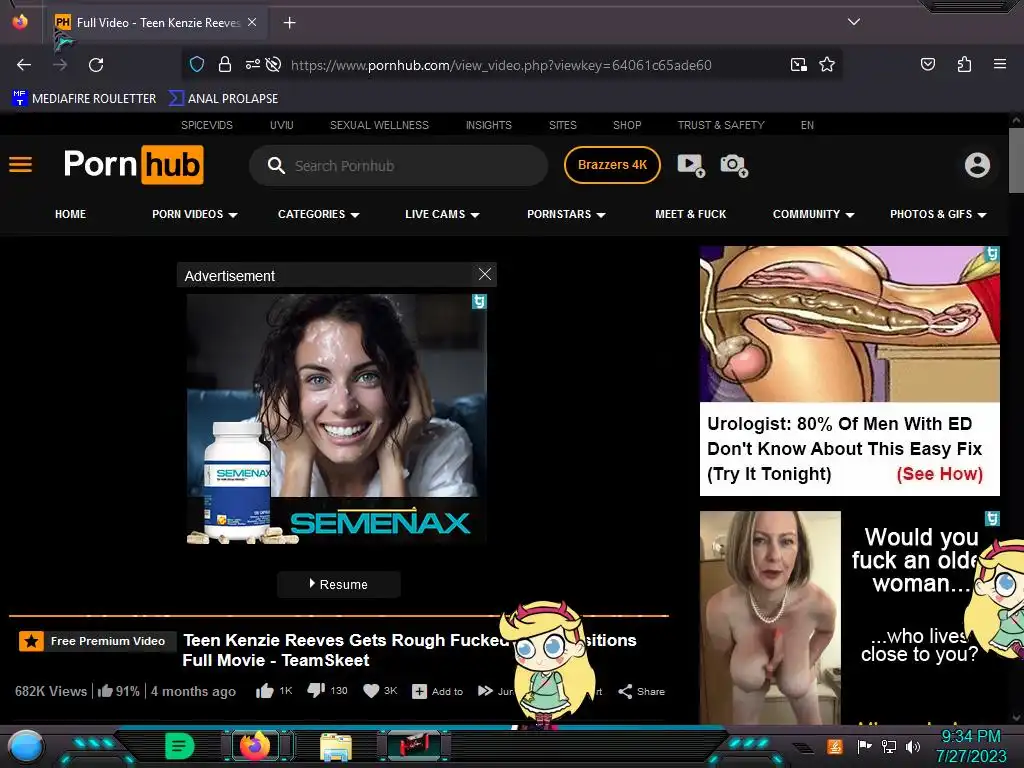This screenshot has width=1024, height=768.
Task: Open the Firefox extensions puzzle icon
Action: (x=964, y=64)
